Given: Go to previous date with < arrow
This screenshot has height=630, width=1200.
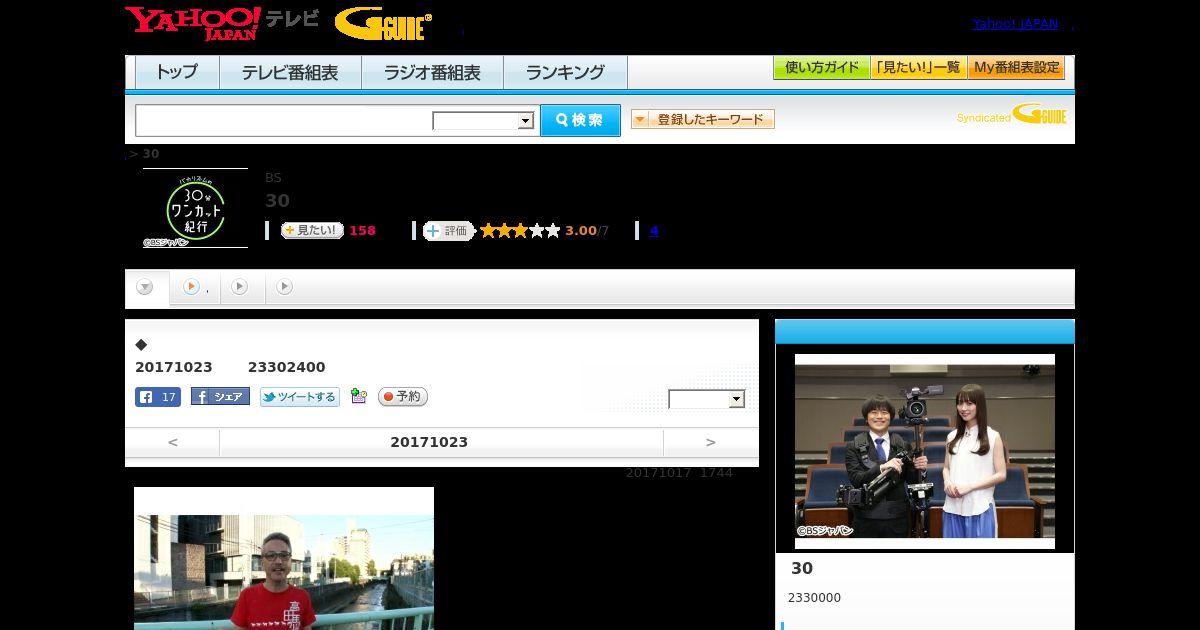Looking at the screenshot, I should point(172,442).
